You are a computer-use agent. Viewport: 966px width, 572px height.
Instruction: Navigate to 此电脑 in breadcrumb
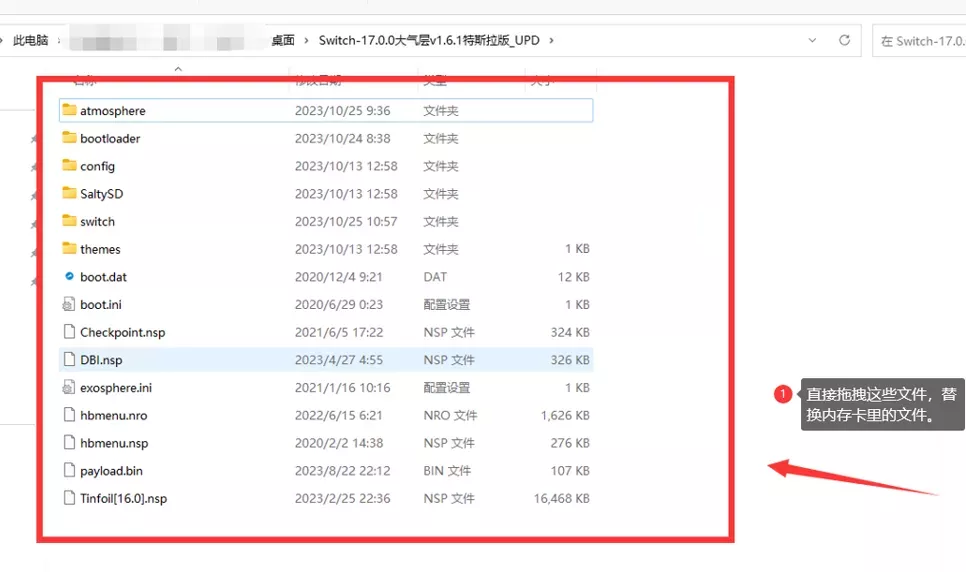(x=30, y=41)
